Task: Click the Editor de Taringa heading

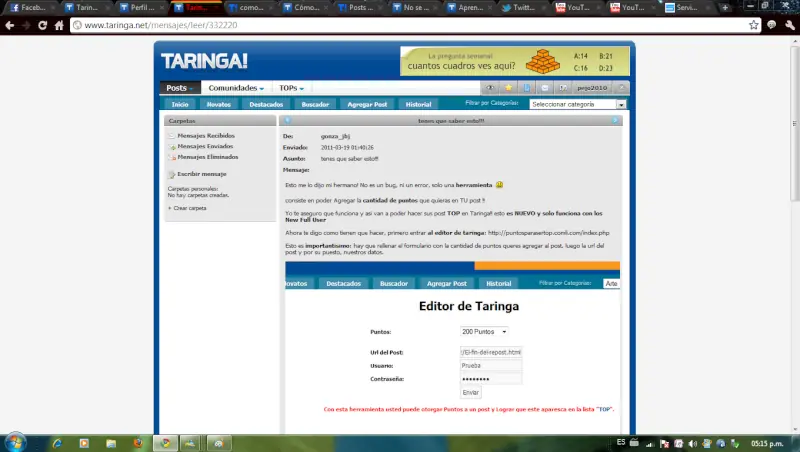Action: click(x=469, y=306)
